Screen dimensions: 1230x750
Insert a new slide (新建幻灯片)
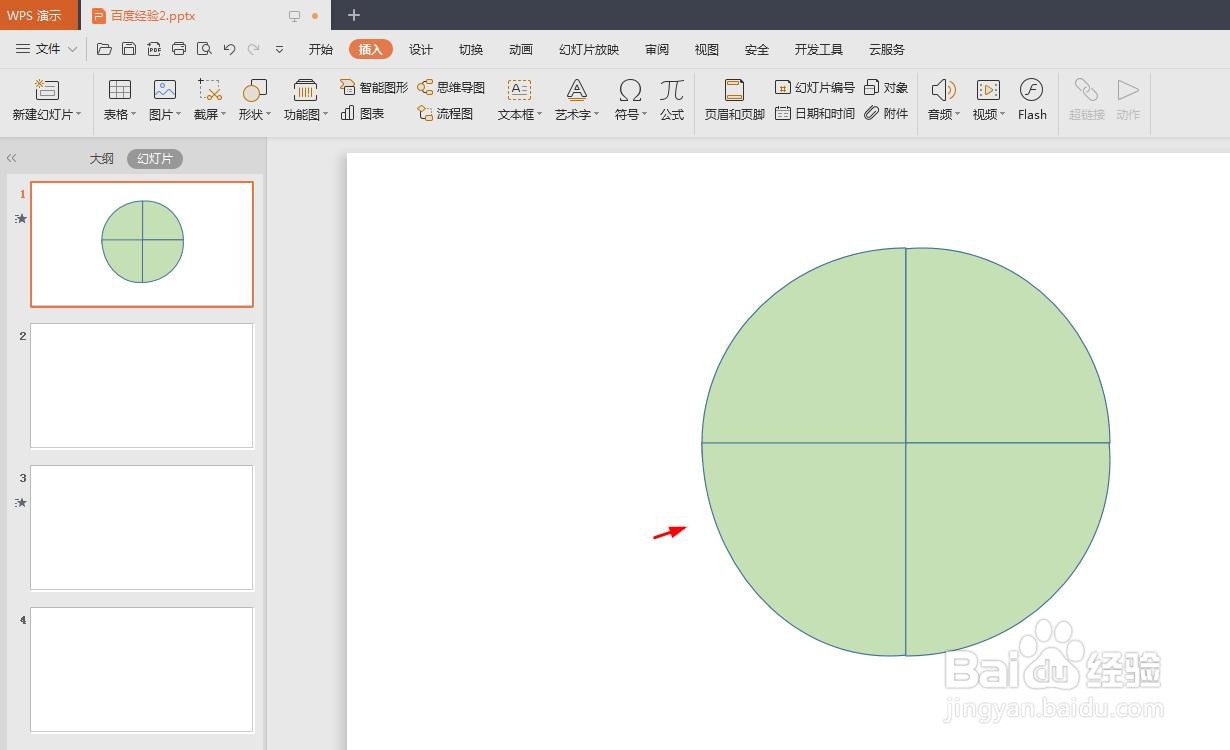pyautogui.click(x=46, y=100)
